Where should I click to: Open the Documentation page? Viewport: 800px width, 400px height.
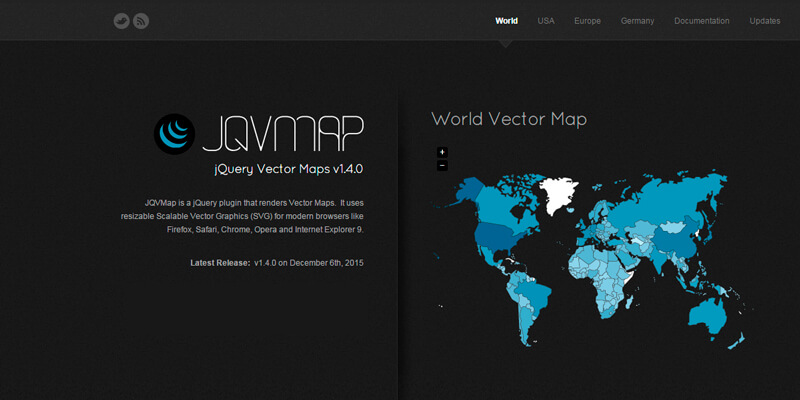[701, 21]
